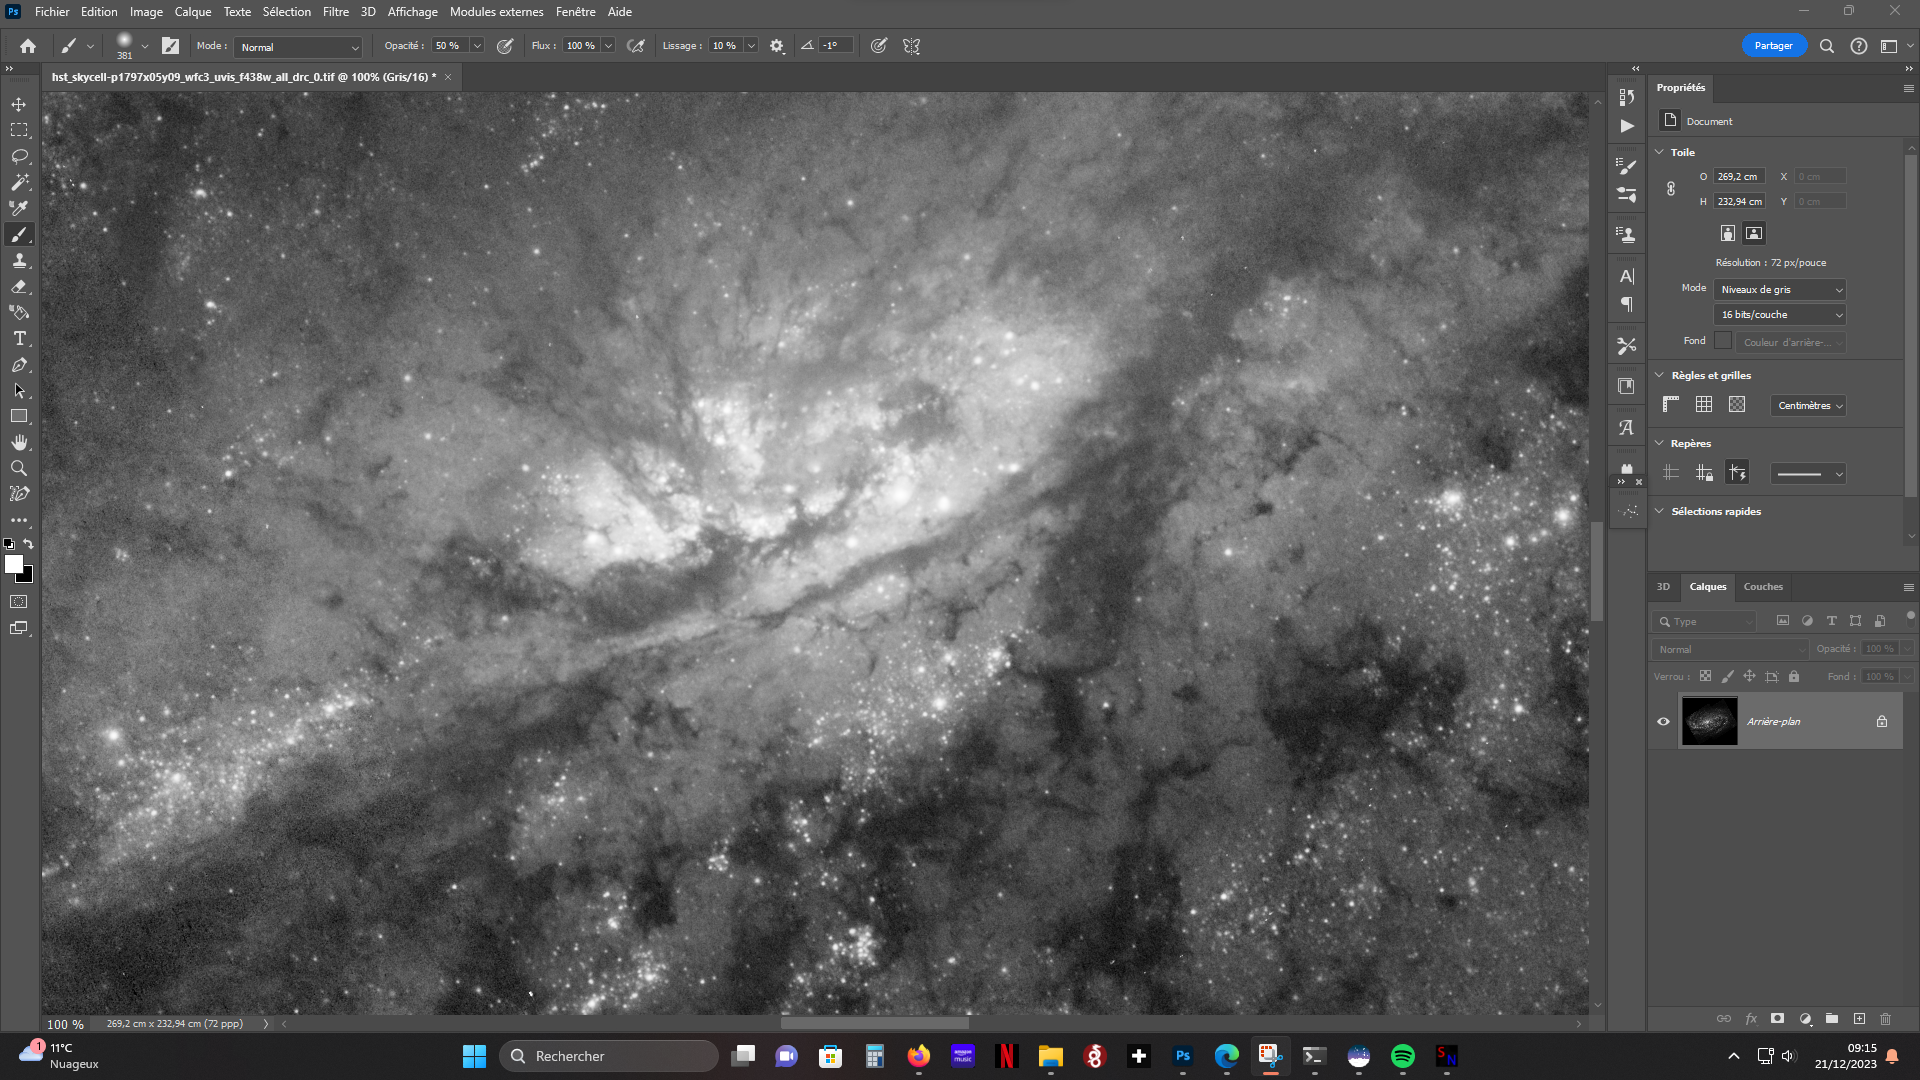
Task: Click the horizontal scrollbar thumb
Action: pos(874,1023)
